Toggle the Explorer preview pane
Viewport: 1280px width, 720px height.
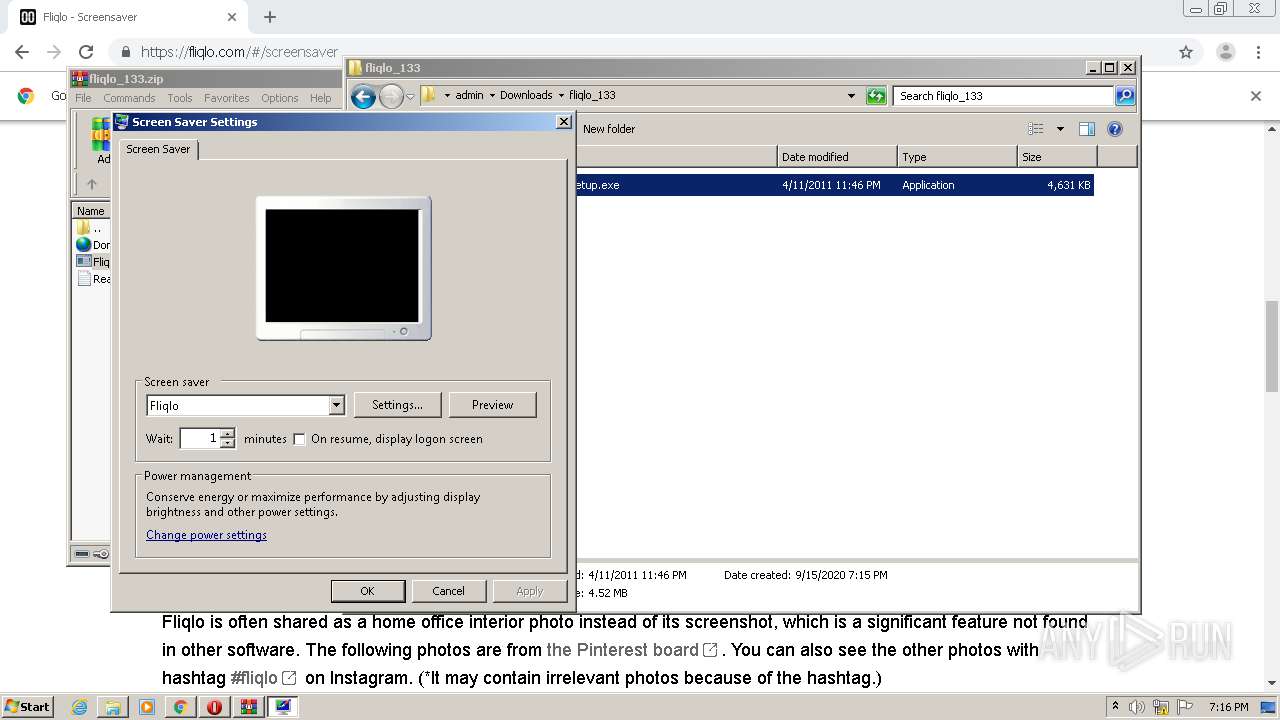(x=1087, y=129)
